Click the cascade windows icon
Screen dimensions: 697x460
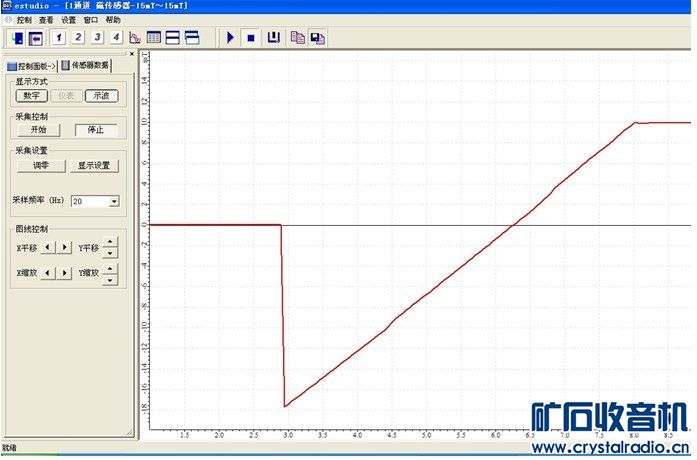(192, 38)
